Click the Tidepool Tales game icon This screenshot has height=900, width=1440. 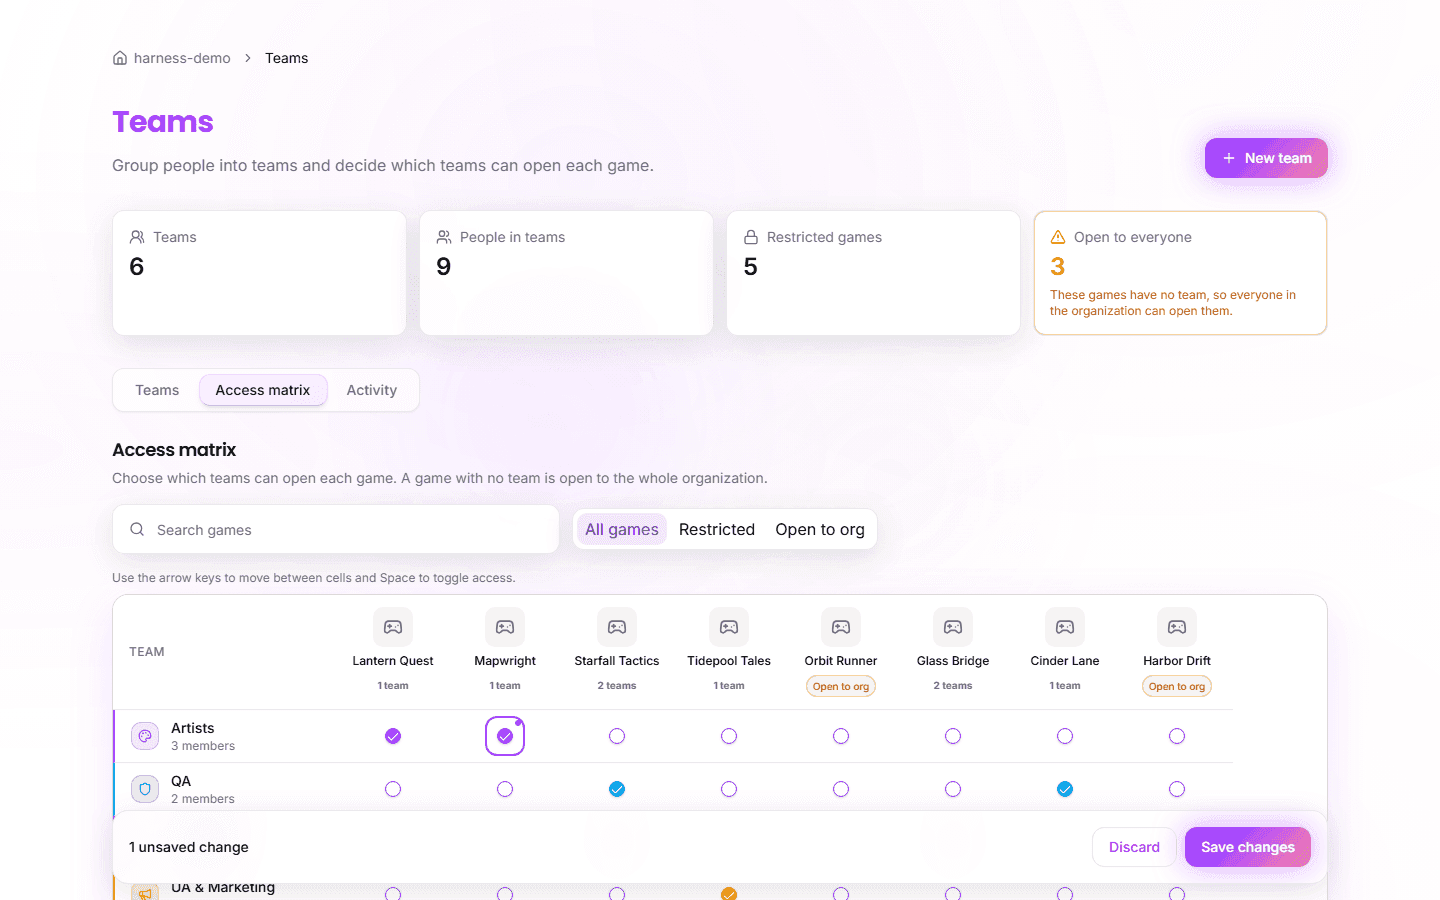(729, 627)
